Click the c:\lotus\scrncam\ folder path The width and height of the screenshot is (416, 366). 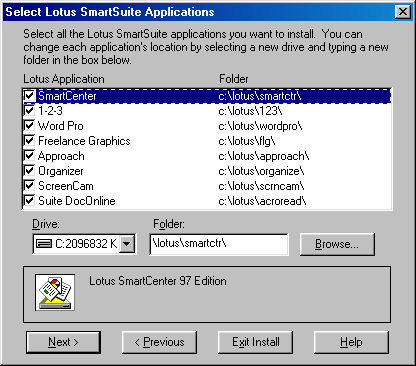coord(261,186)
